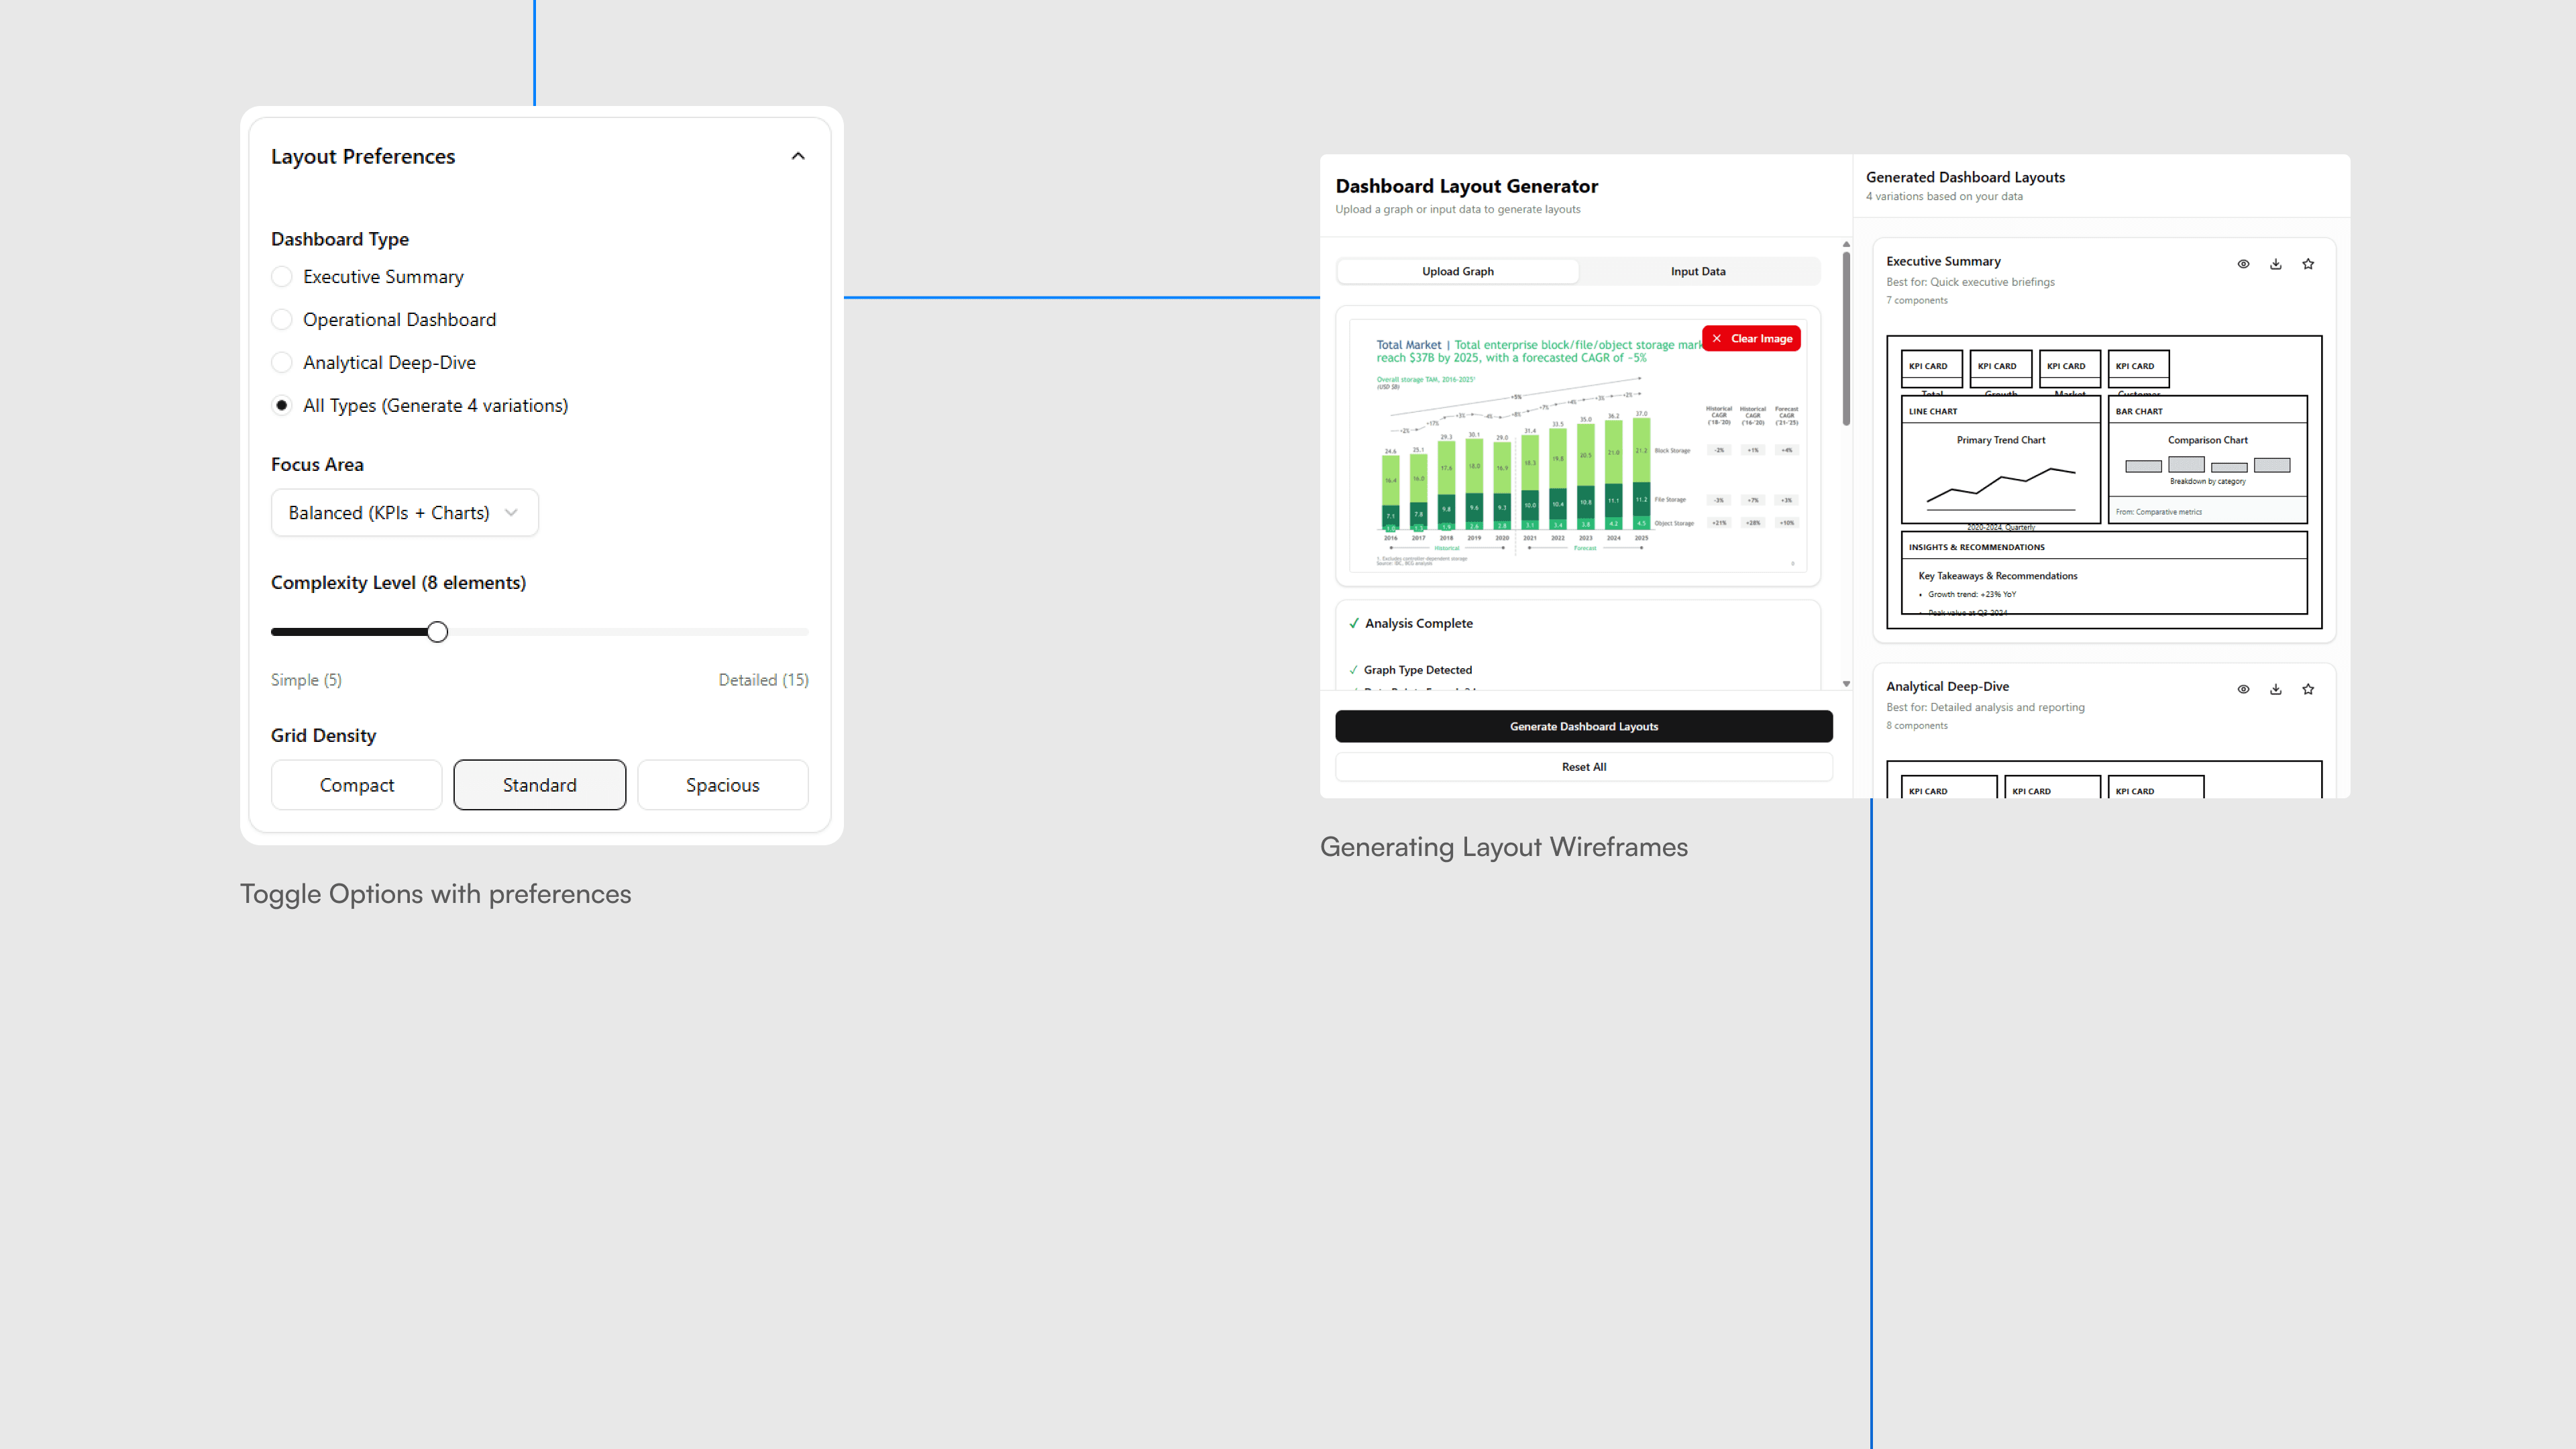Star the Executive Summary layout as favorite

click(2308, 264)
